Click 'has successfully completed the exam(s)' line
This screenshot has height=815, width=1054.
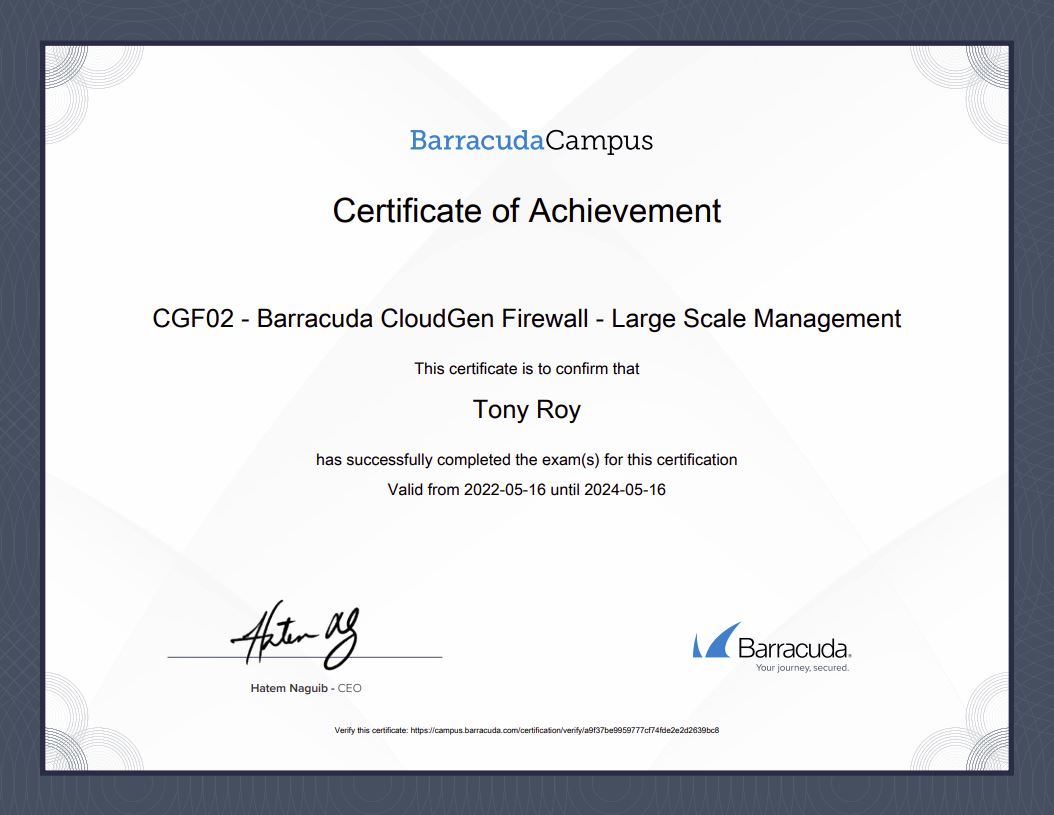(x=526, y=460)
